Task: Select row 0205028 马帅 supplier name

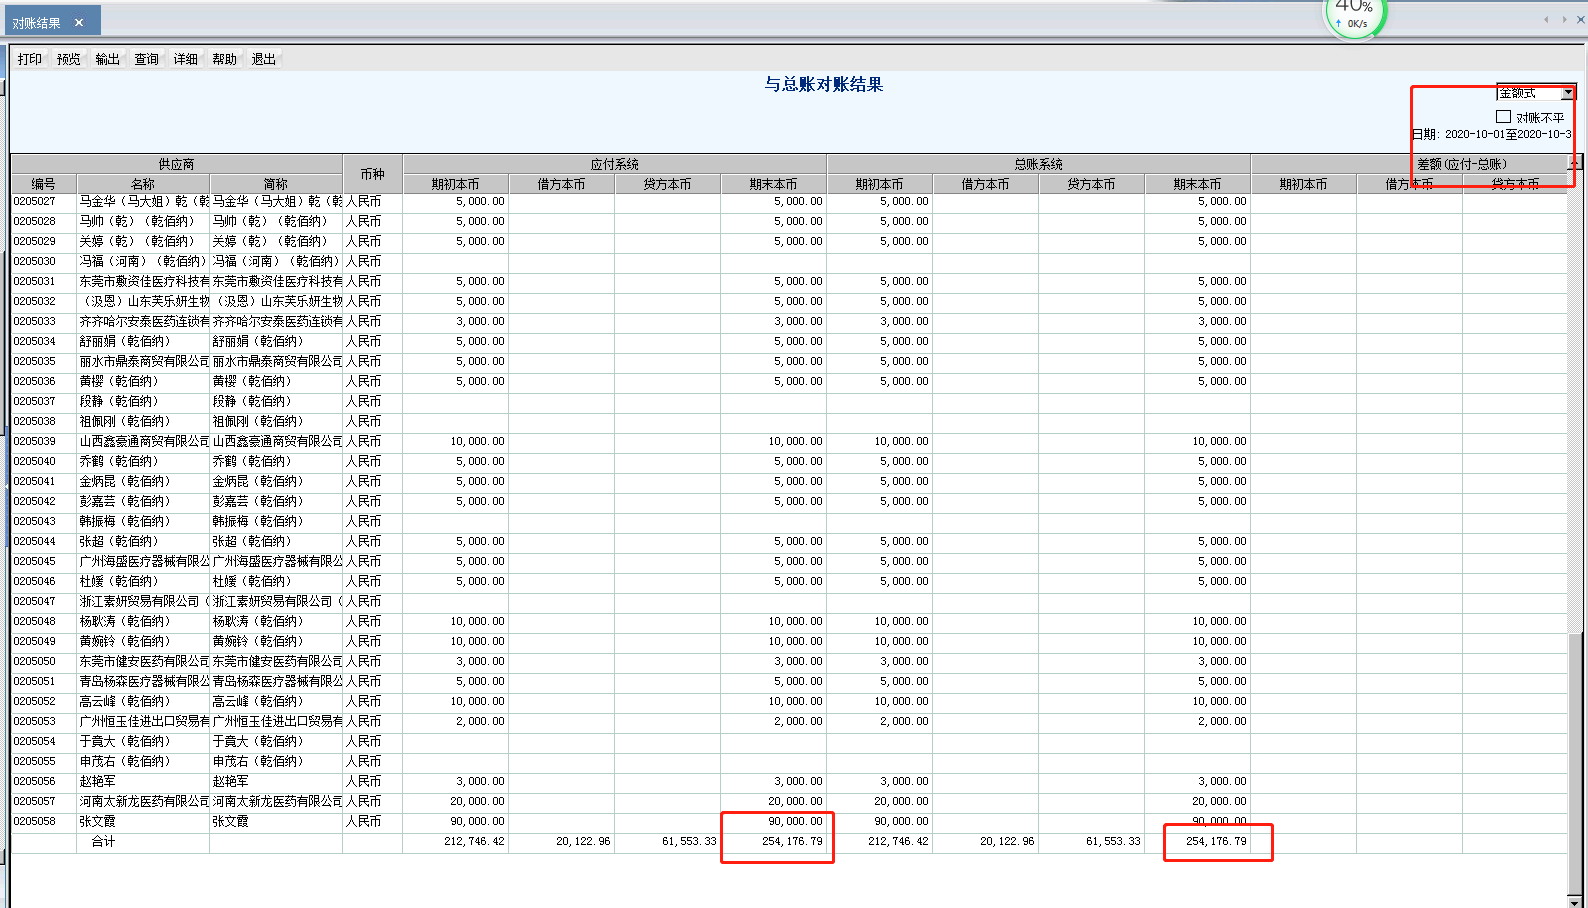Action: (x=143, y=221)
